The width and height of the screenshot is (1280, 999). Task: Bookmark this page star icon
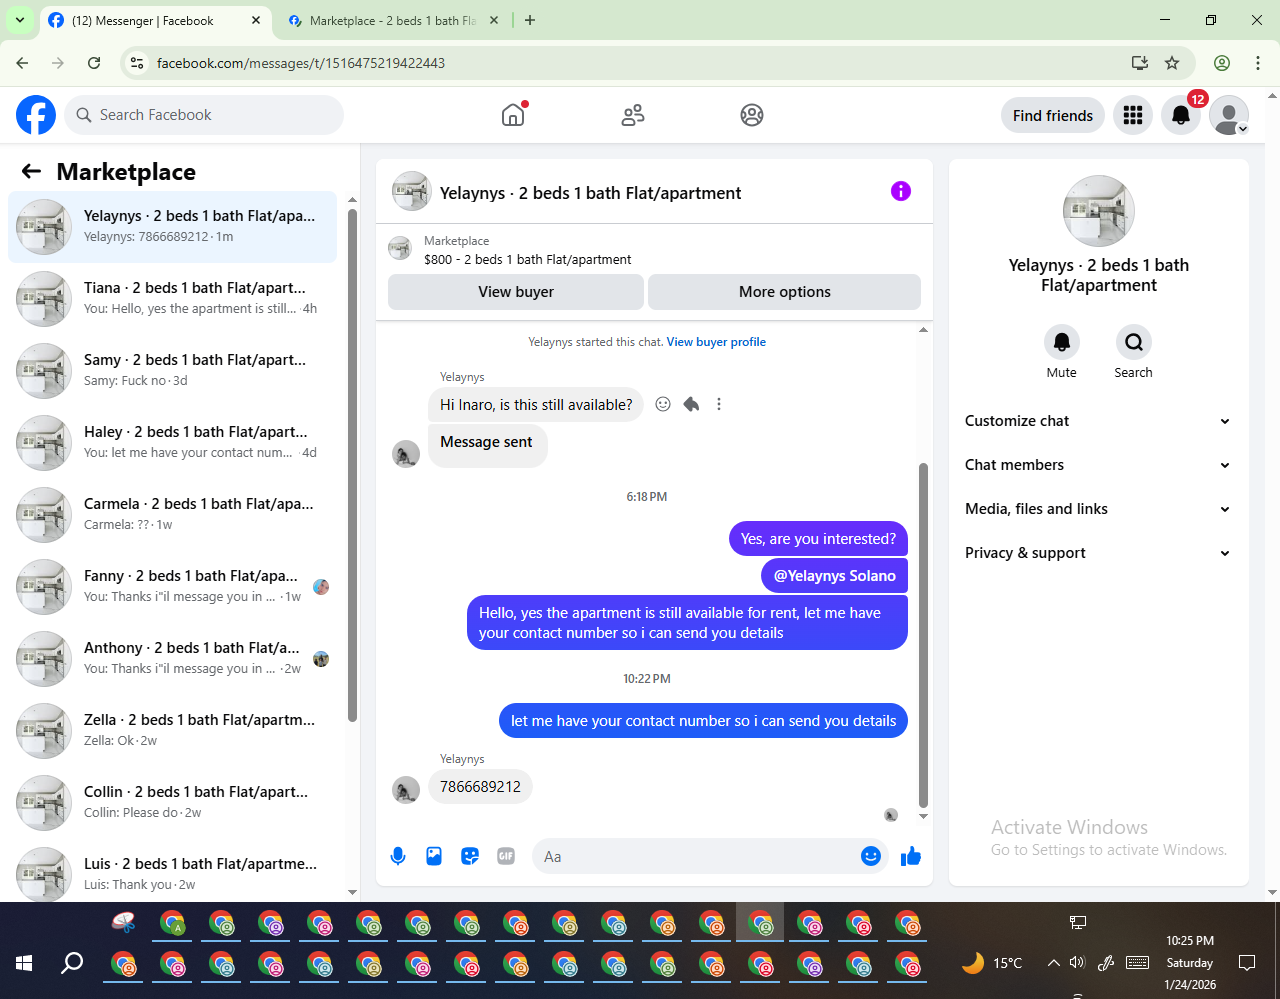(1172, 63)
